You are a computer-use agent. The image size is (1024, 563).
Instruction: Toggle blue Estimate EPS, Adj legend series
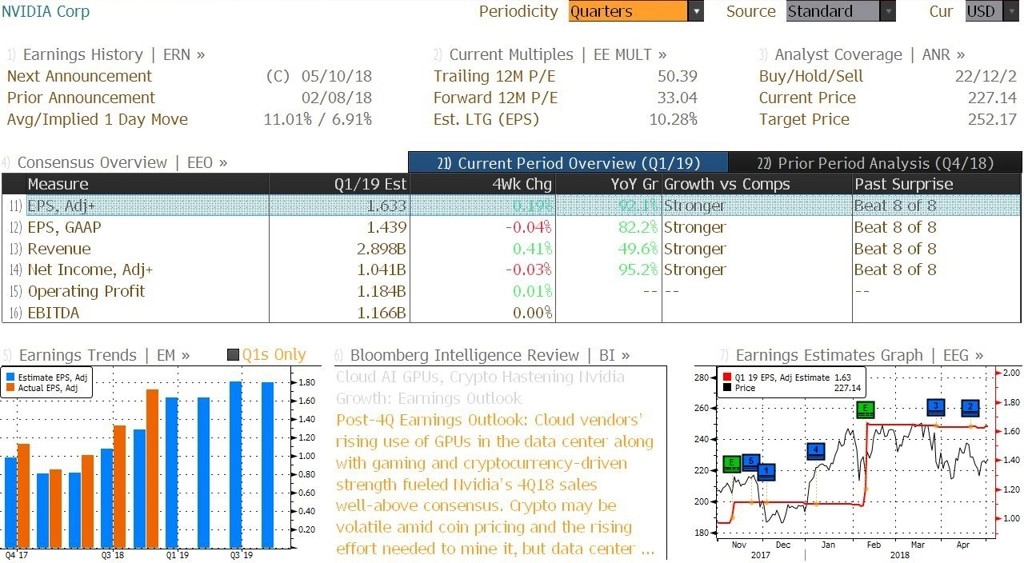10,378
